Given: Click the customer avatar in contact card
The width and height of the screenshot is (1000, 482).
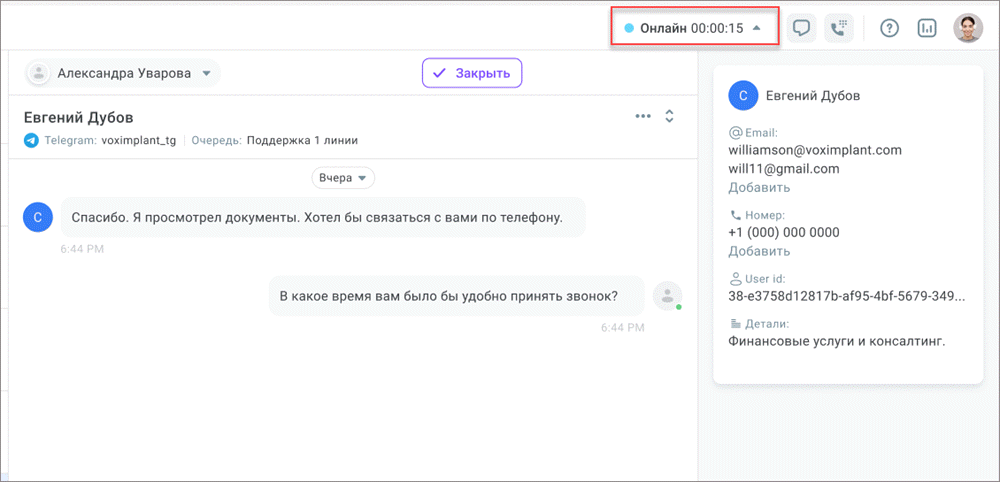Looking at the screenshot, I should tap(742, 96).
